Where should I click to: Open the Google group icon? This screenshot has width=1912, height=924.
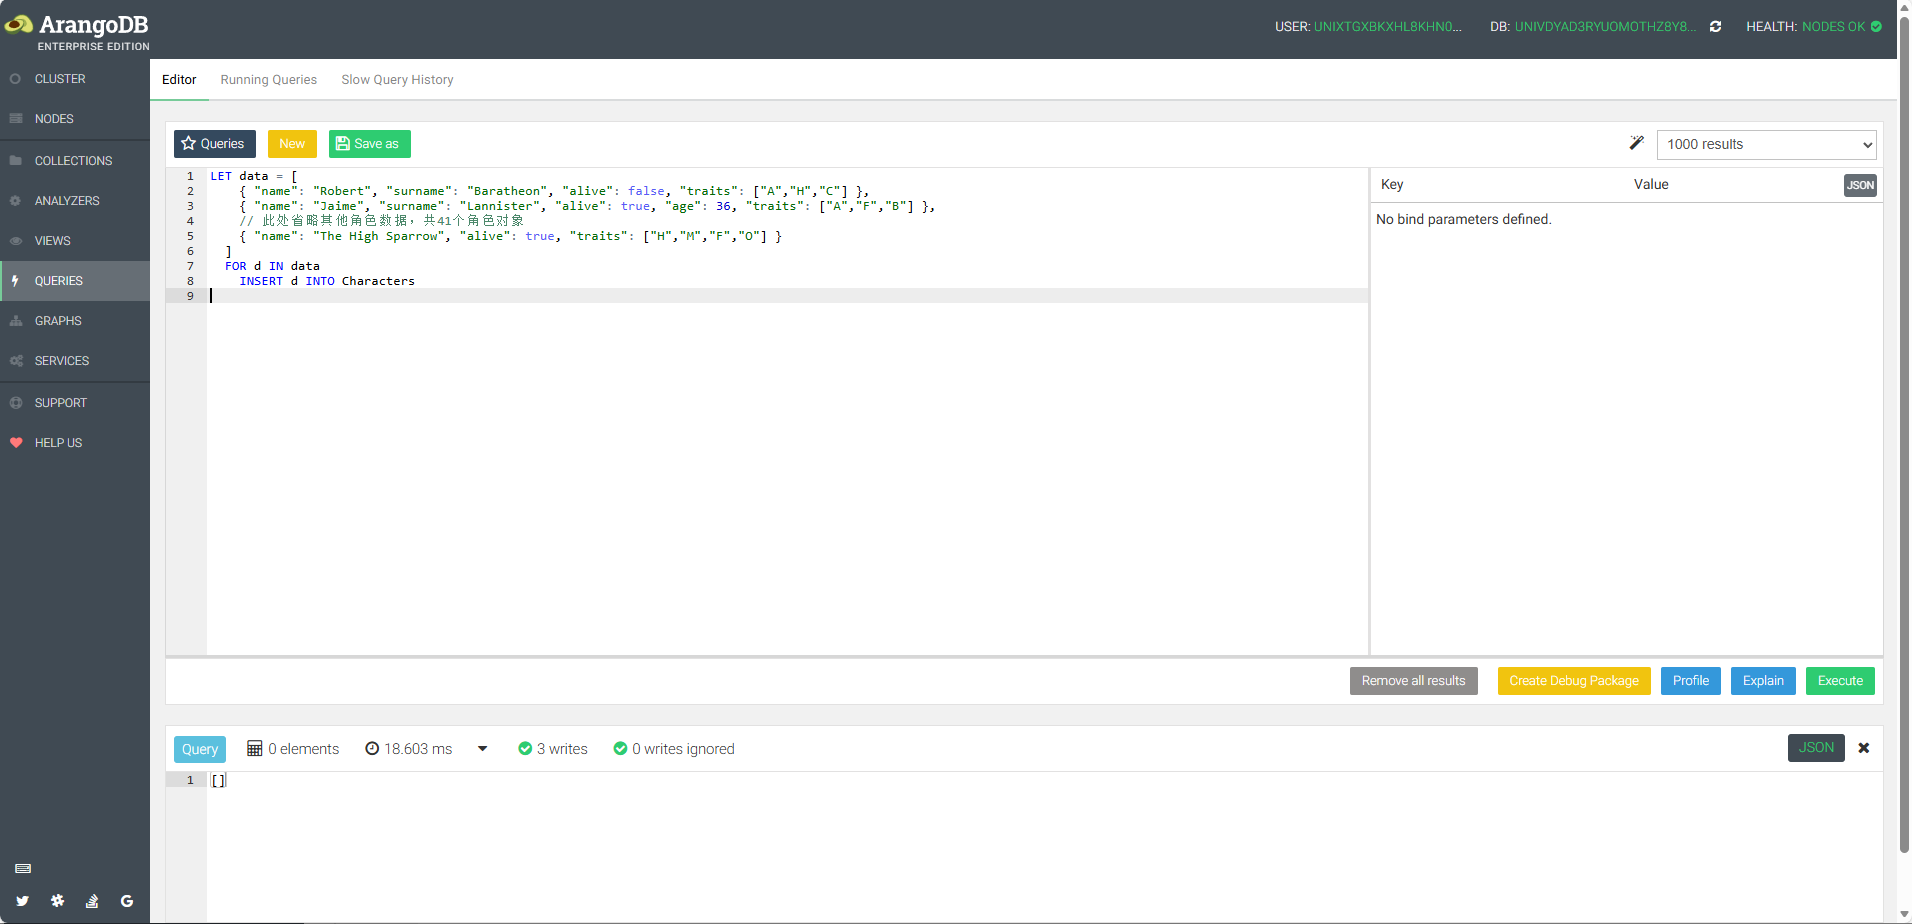click(127, 901)
